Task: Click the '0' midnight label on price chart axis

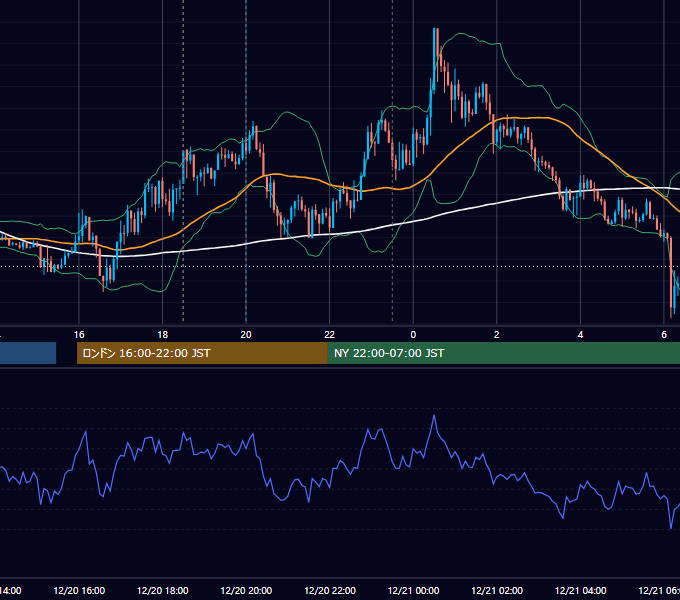Action: (413, 335)
